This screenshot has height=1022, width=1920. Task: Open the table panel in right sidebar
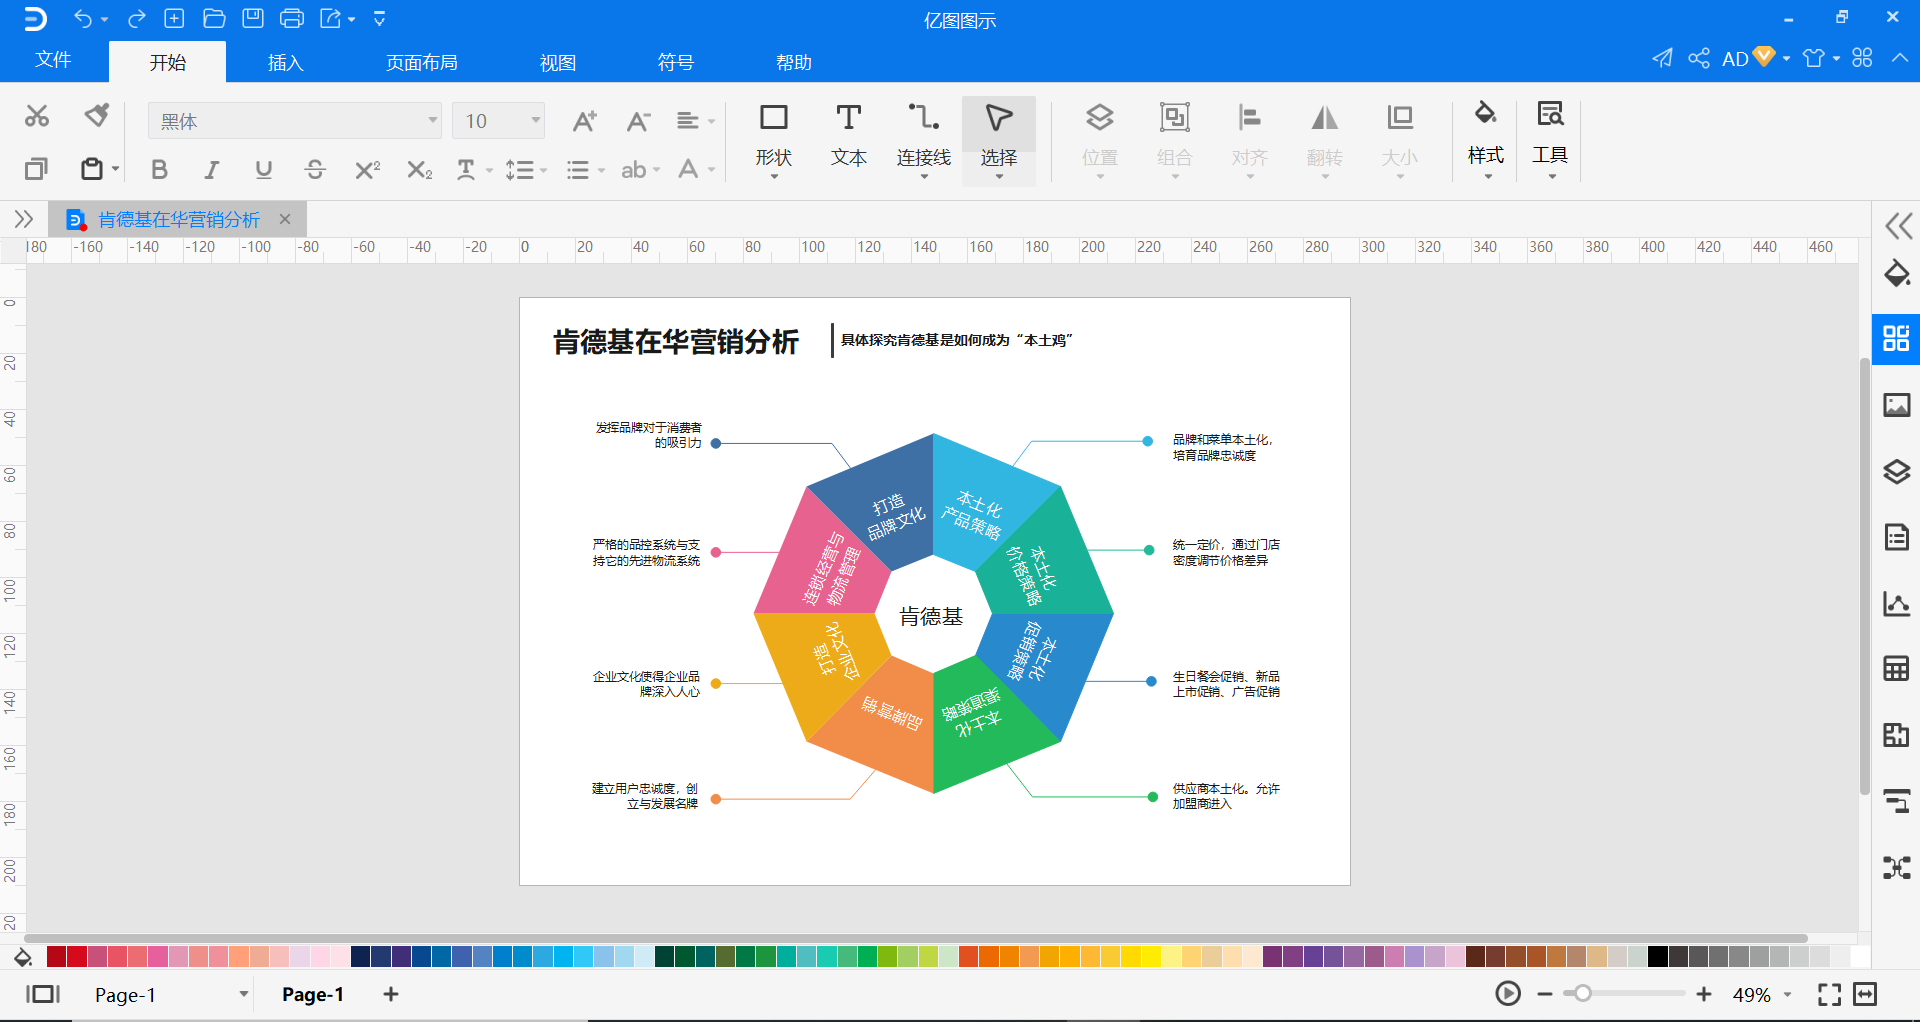pyautogui.click(x=1896, y=668)
